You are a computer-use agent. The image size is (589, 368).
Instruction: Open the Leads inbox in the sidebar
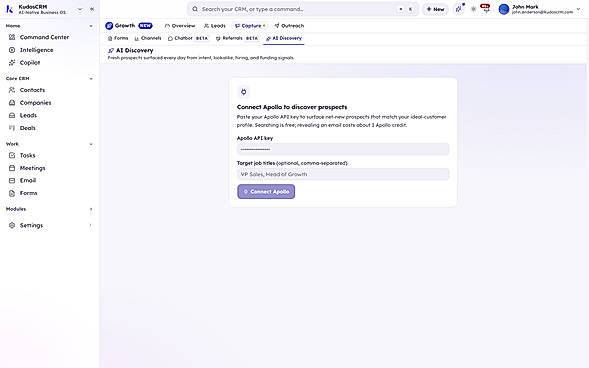[28, 115]
